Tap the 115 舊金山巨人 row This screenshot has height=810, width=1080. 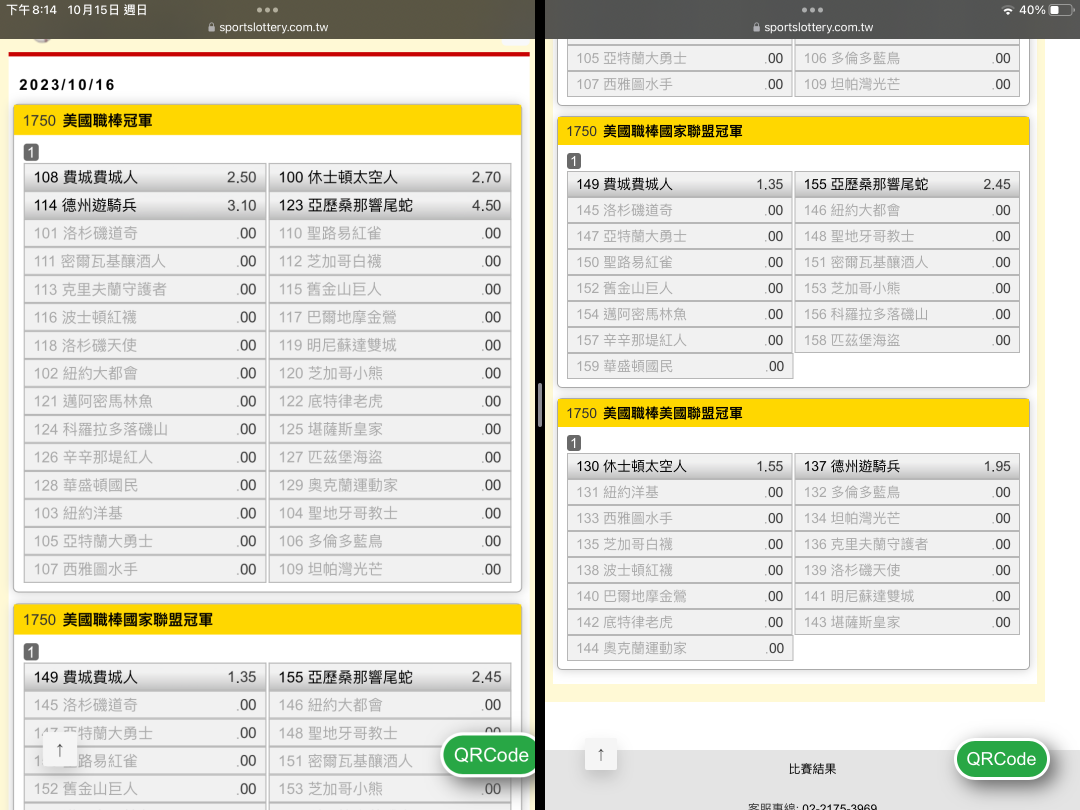390,289
